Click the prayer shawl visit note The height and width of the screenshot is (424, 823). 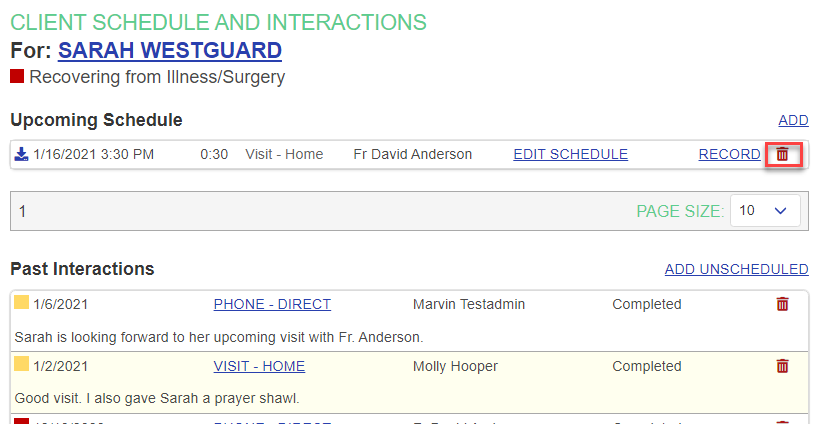(x=157, y=398)
